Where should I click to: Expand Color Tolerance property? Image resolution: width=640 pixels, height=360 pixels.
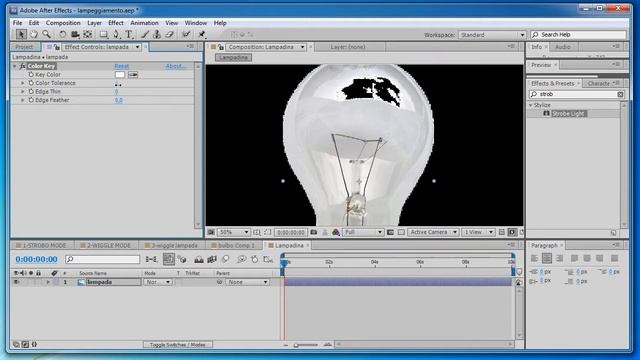(x=23, y=83)
